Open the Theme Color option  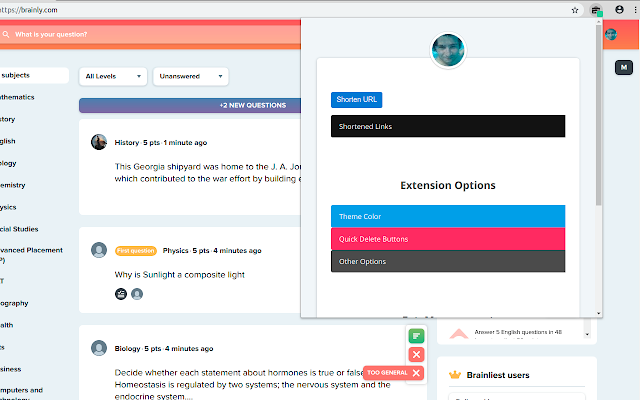(448, 216)
